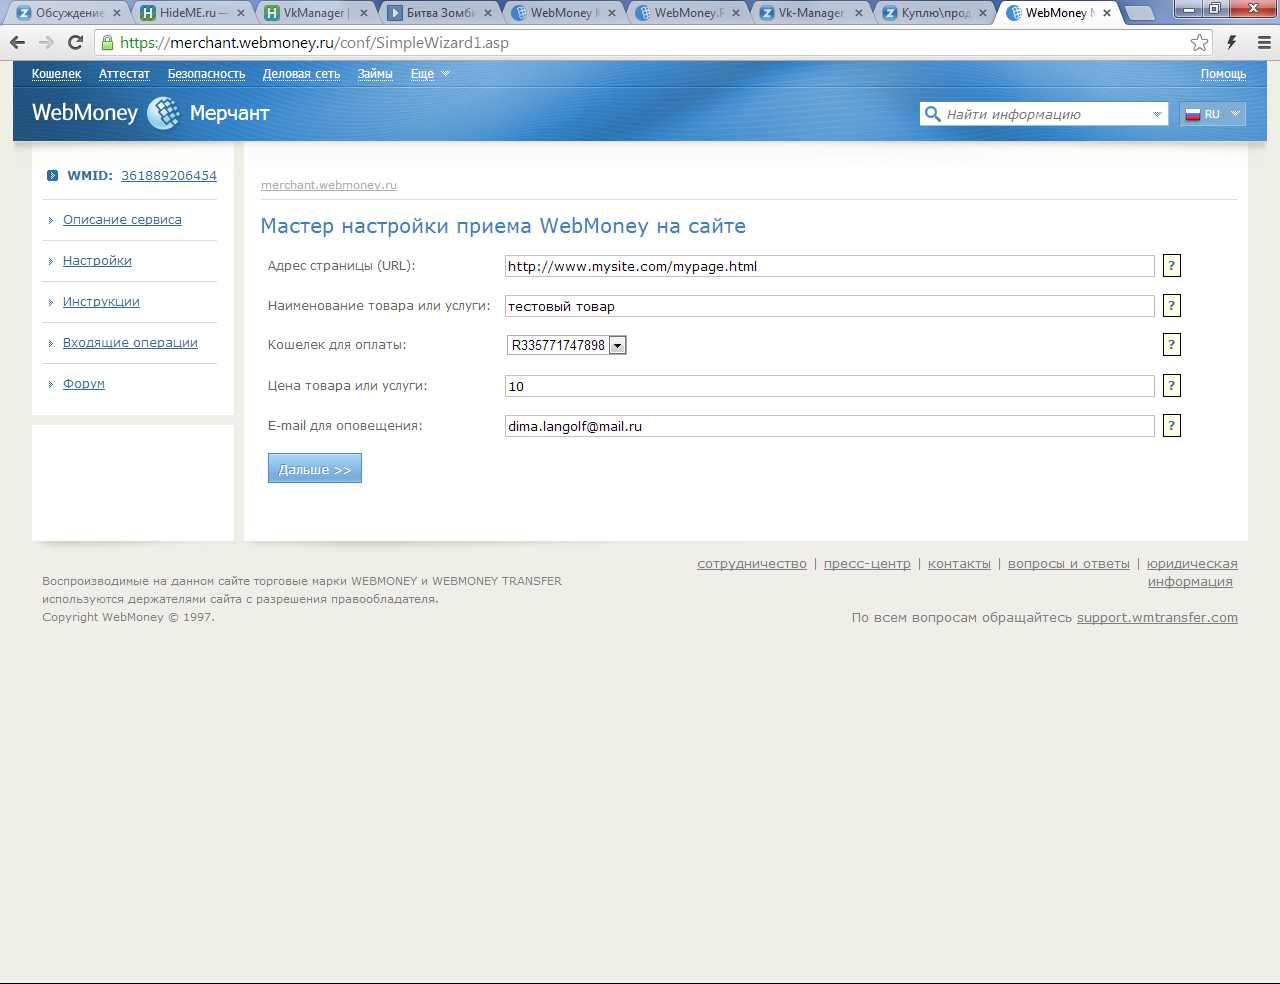Click the browser back arrow
The width and height of the screenshot is (1280, 984).
[x=17, y=43]
